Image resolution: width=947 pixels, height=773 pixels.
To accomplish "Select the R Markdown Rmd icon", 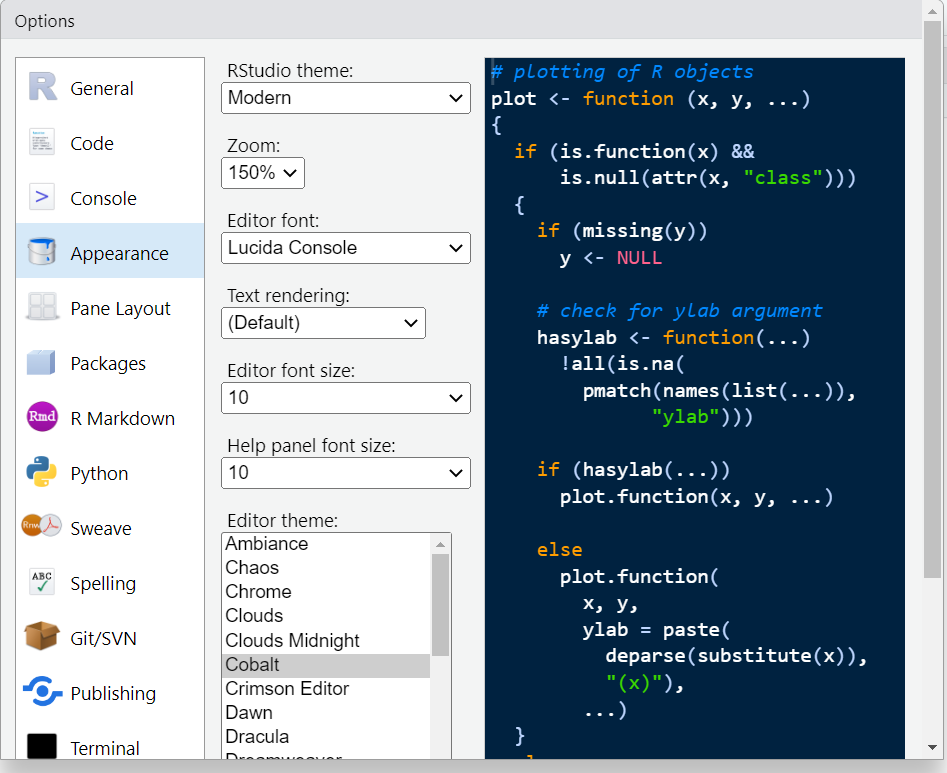I will (42, 418).
